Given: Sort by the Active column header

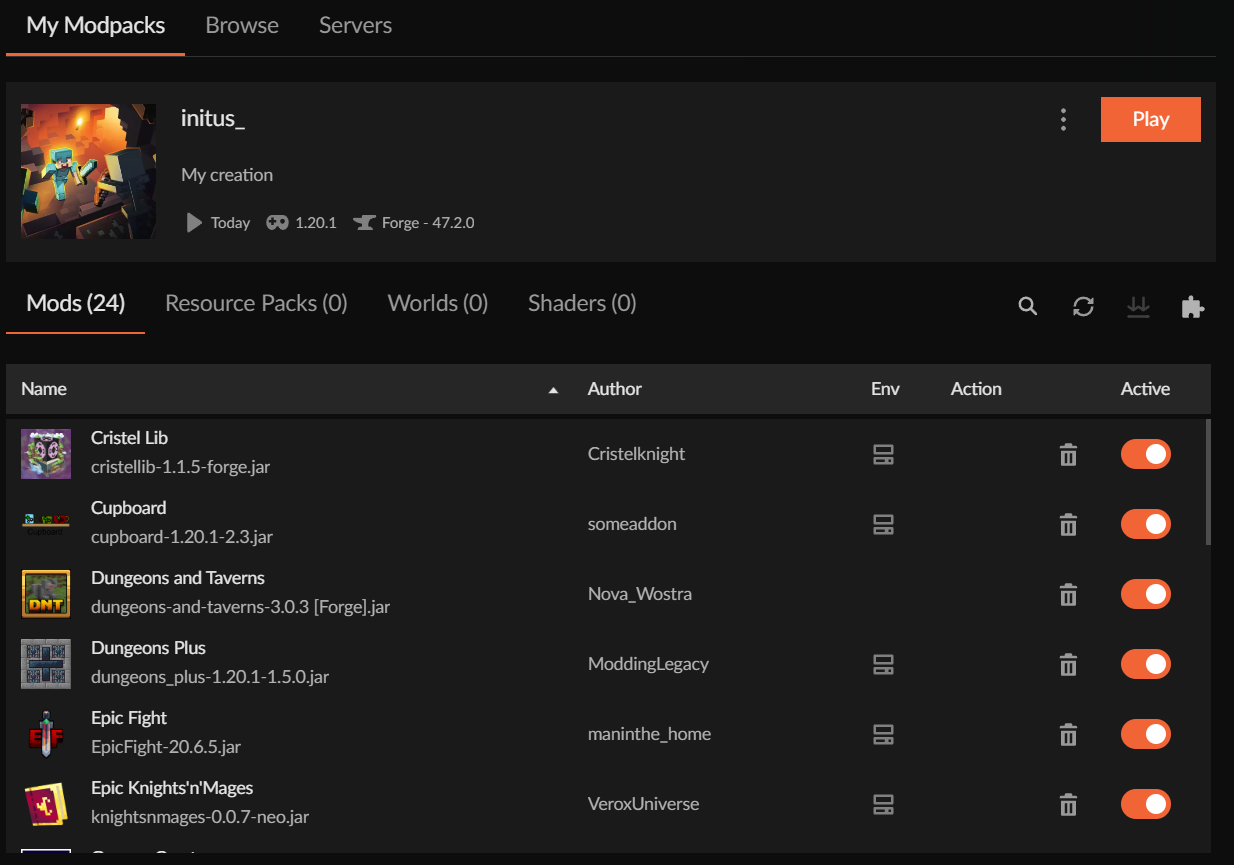Looking at the screenshot, I should click(1145, 389).
